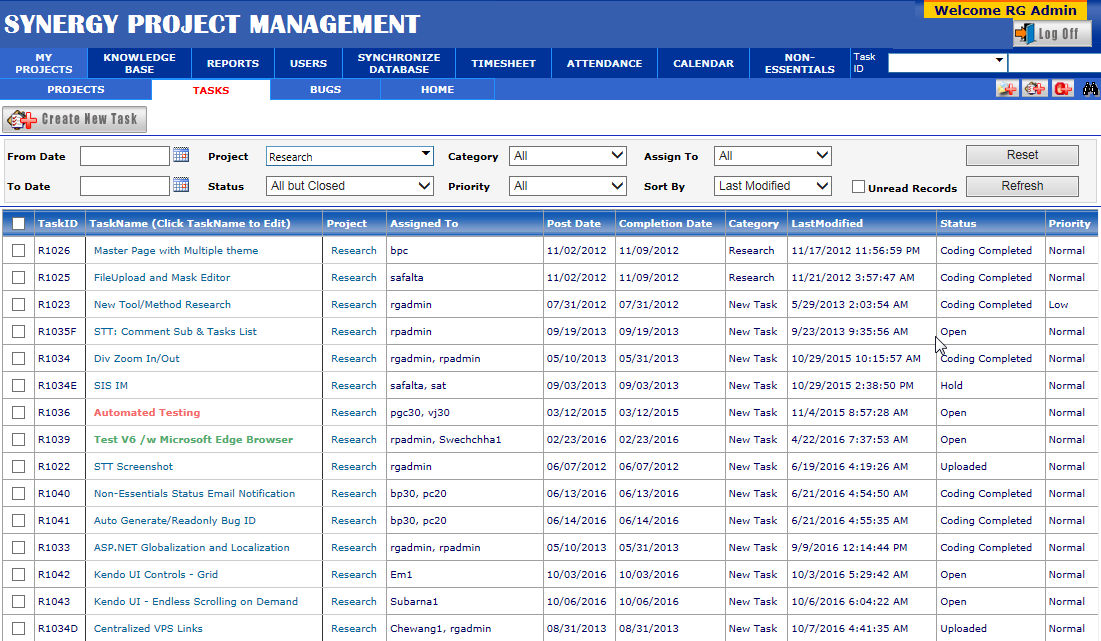Image resolution: width=1101 pixels, height=641 pixels.
Task: Click Research project link in R1034 row
Action: 354,359
